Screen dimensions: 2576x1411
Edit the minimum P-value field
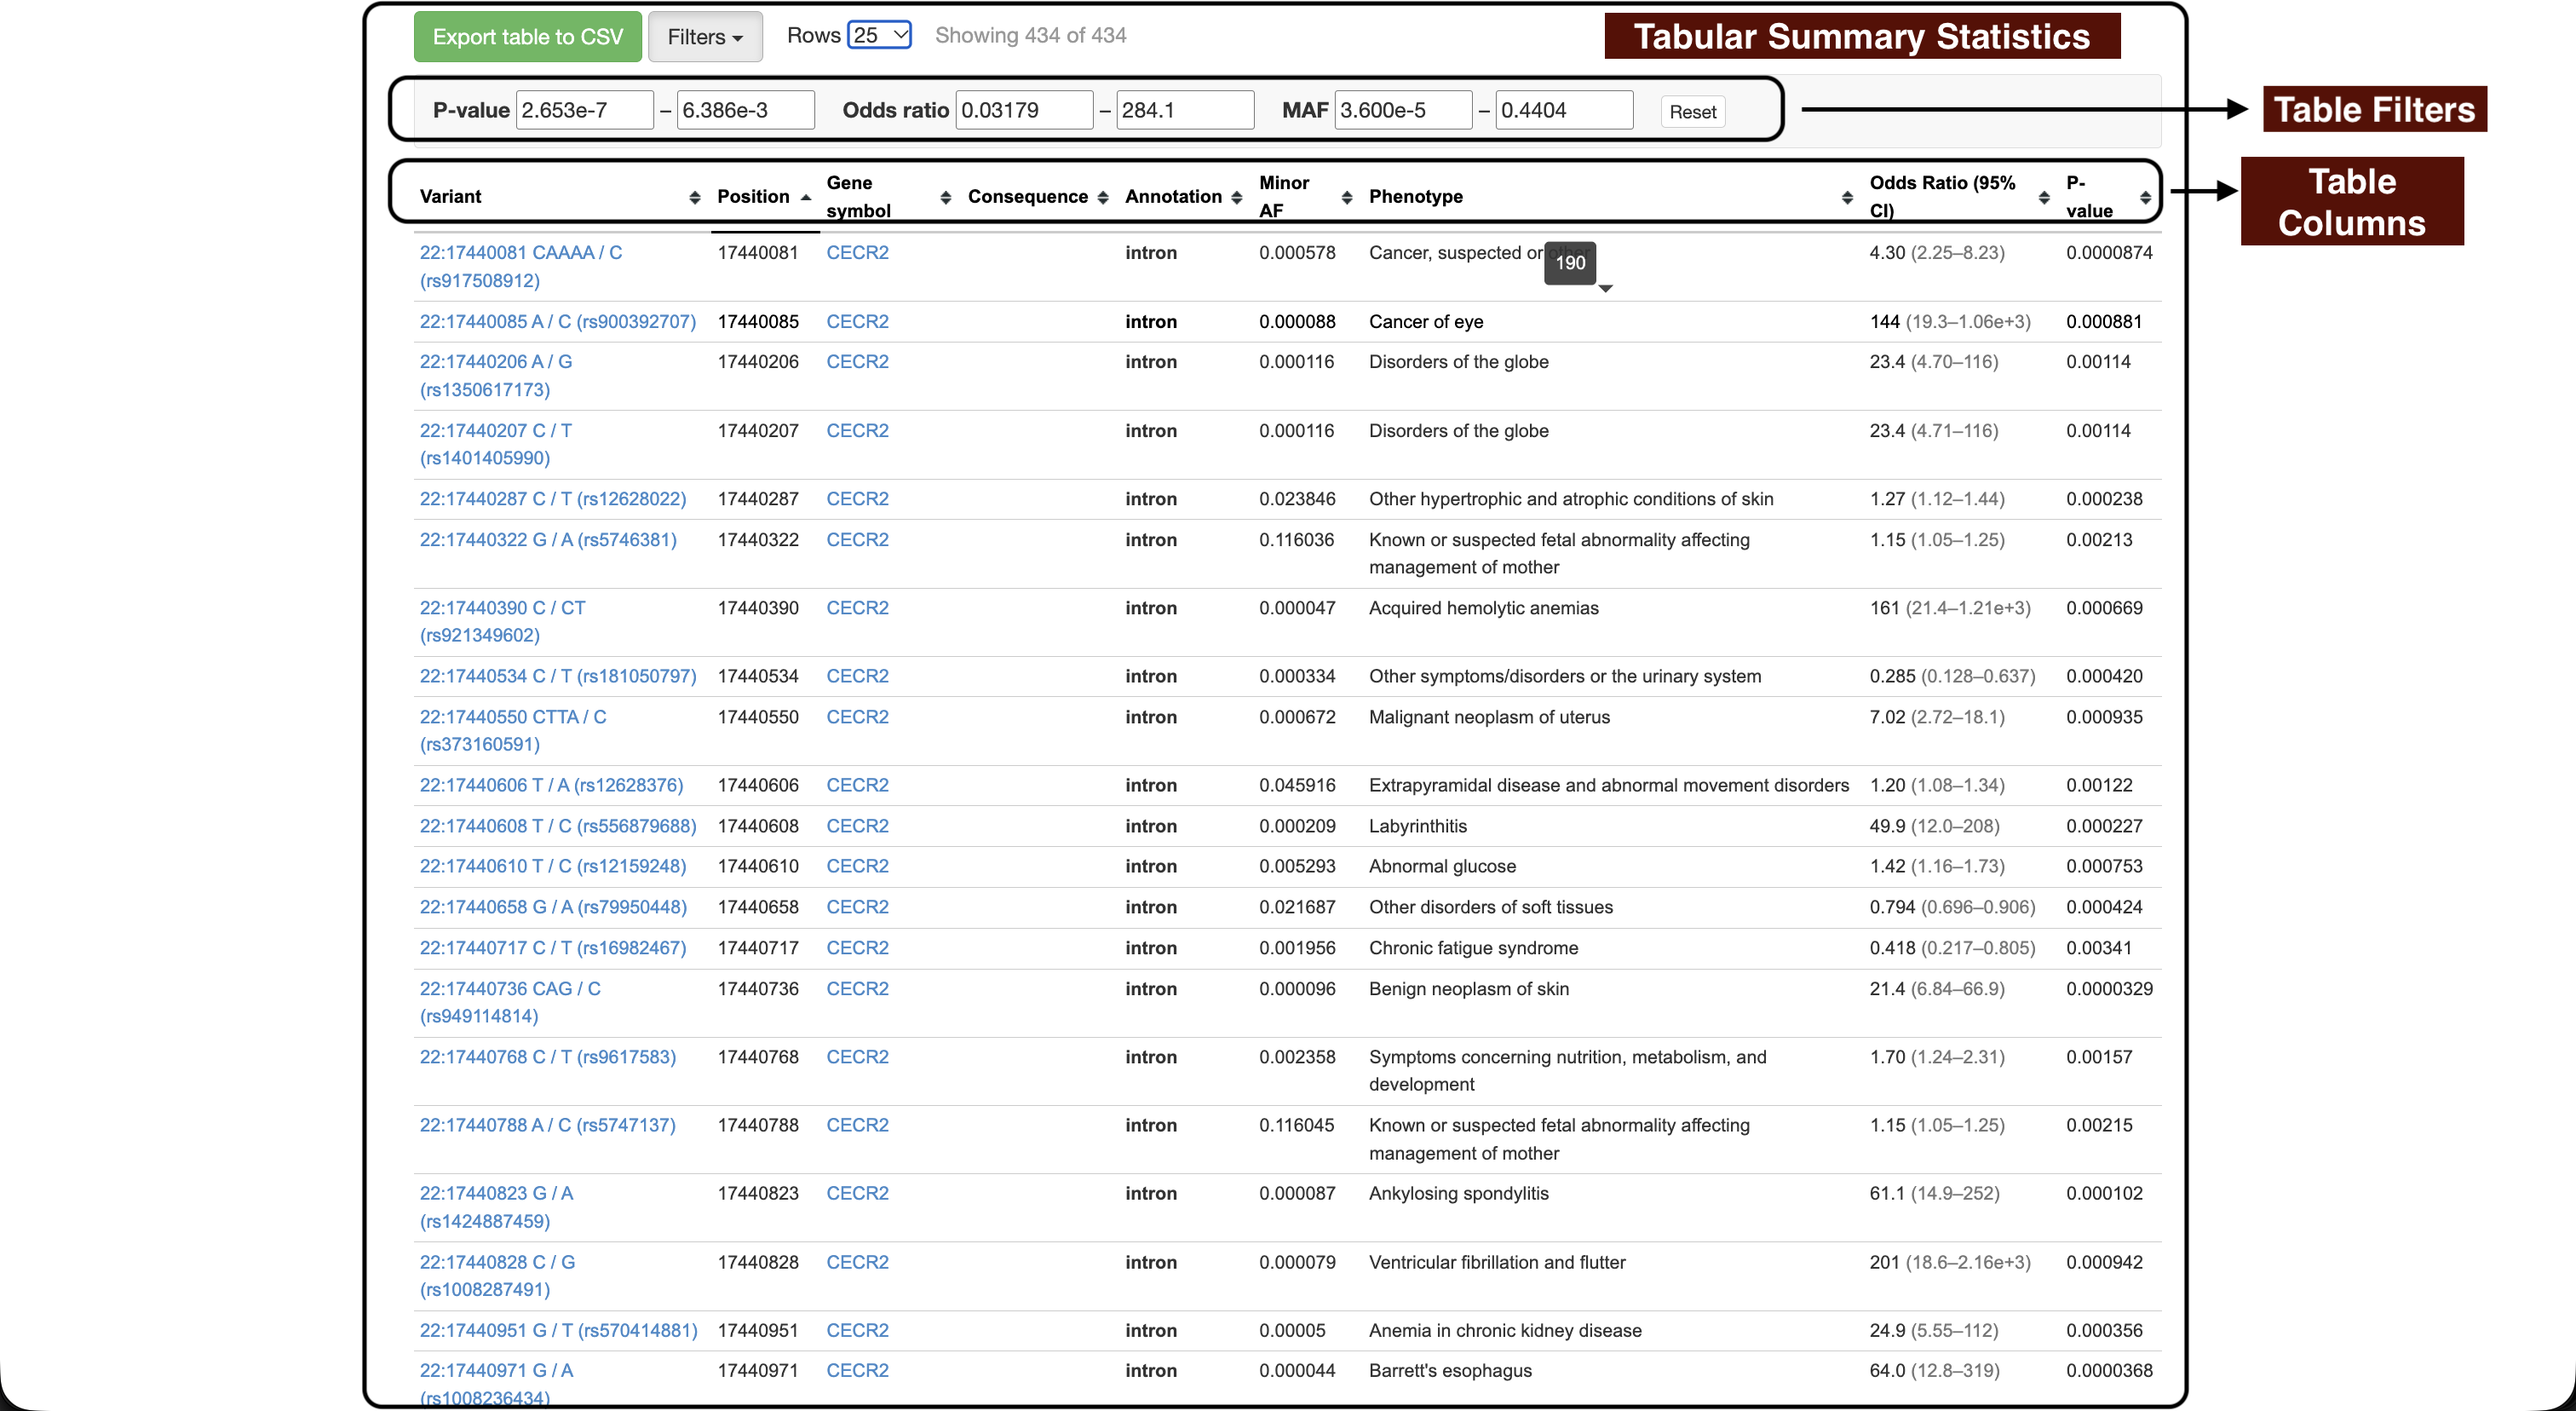[x=585, y=110]
